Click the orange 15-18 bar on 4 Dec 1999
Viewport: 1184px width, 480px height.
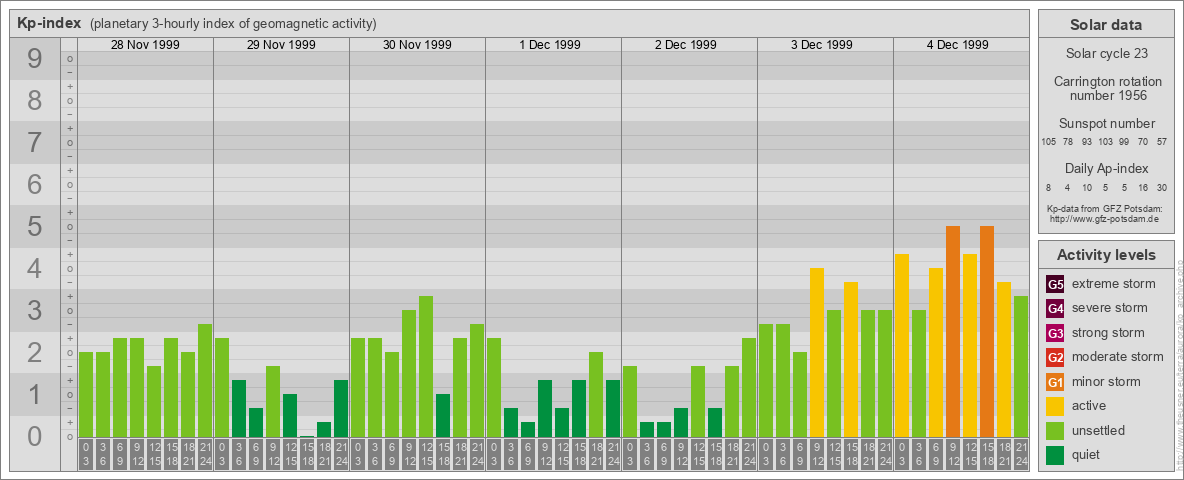click(x=987, y=331)
